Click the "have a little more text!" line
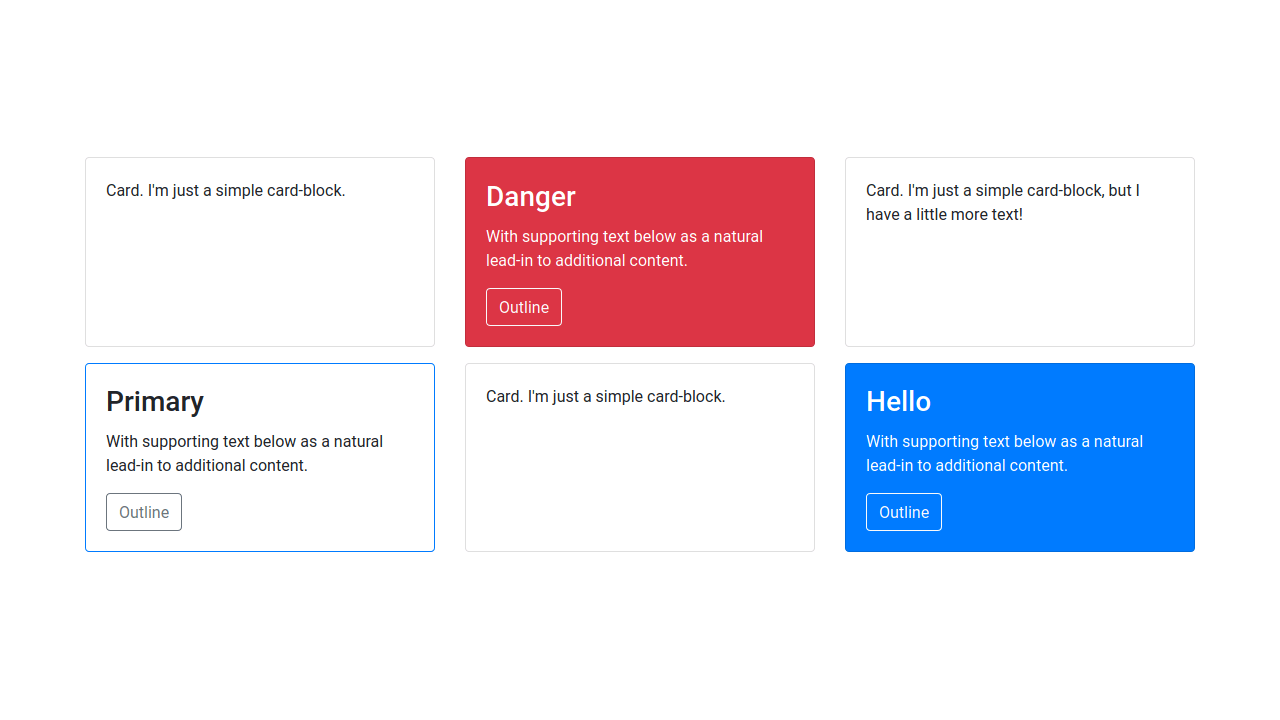Viewport: 1280px width, 720px height. pyautogui.click(x=944, y=215)
